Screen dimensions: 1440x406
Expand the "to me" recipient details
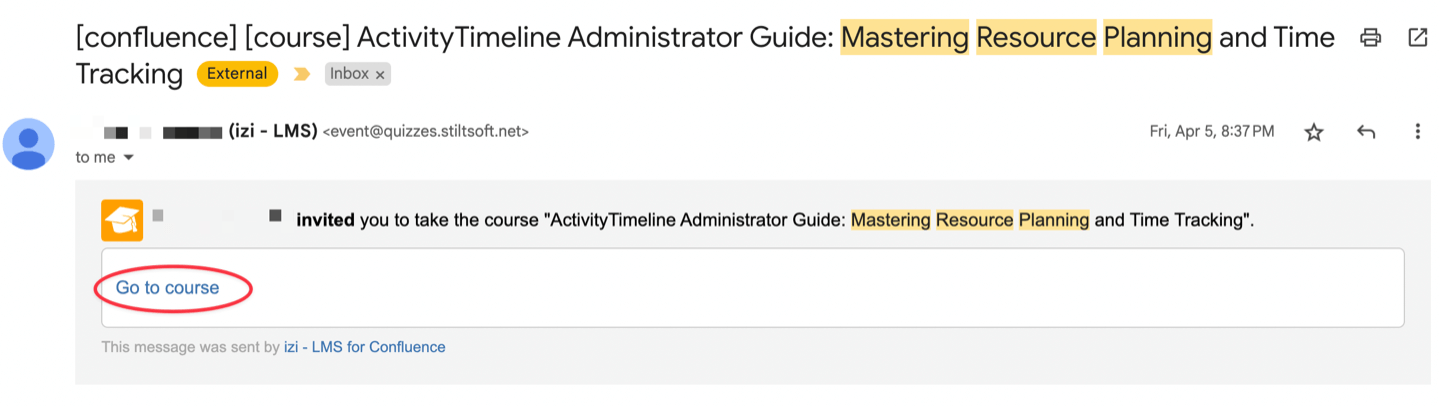(128, 158)
